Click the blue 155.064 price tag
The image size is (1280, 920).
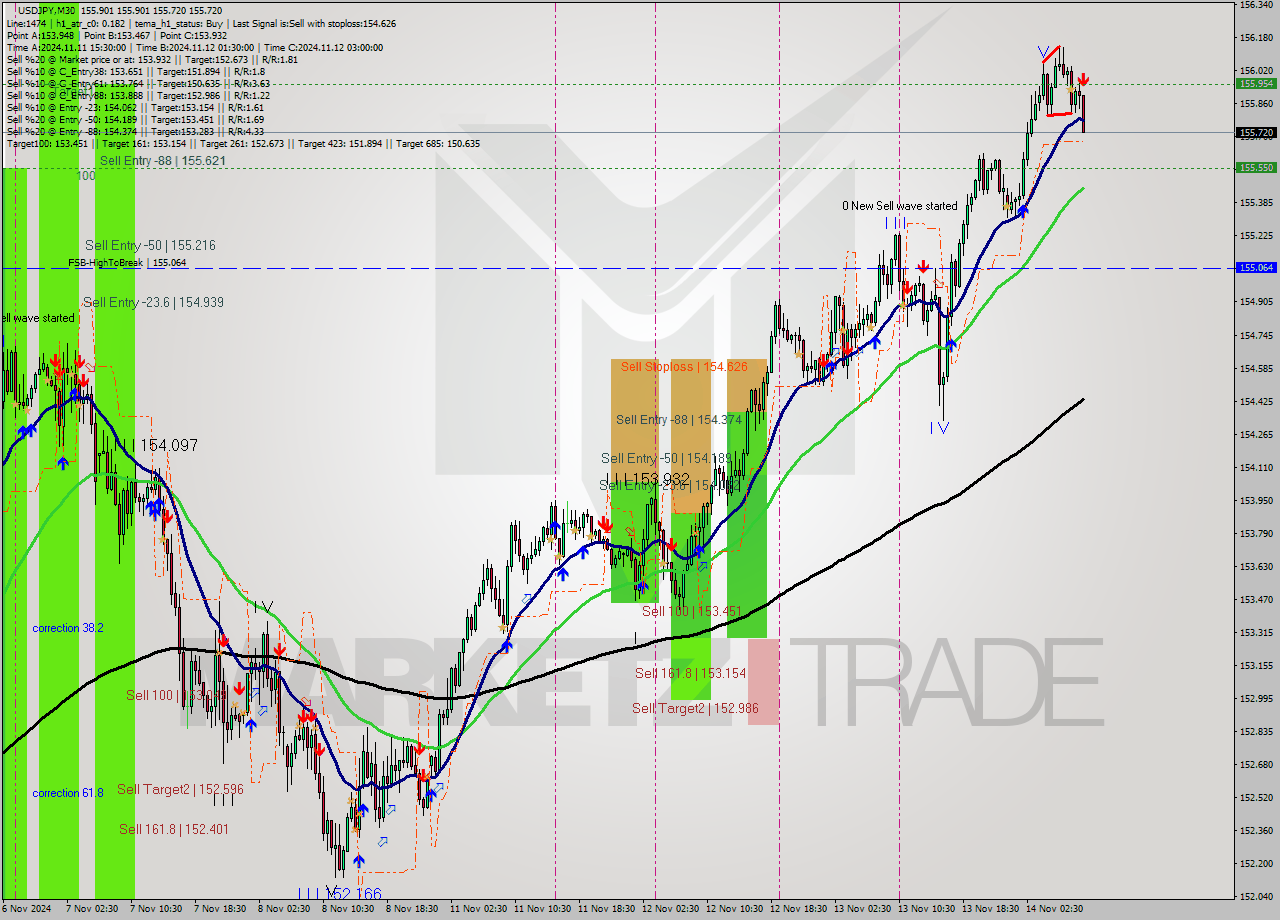pos(1256,268)
